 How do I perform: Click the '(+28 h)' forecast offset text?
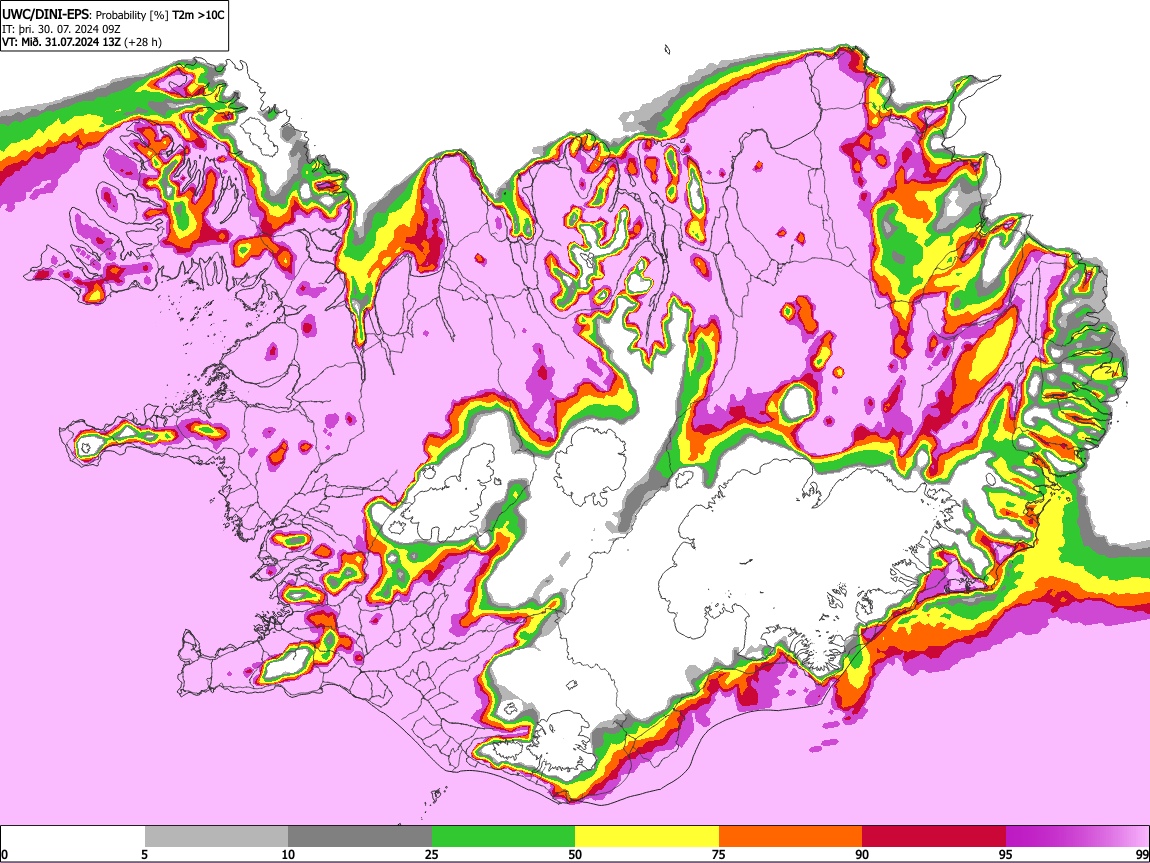143,42
